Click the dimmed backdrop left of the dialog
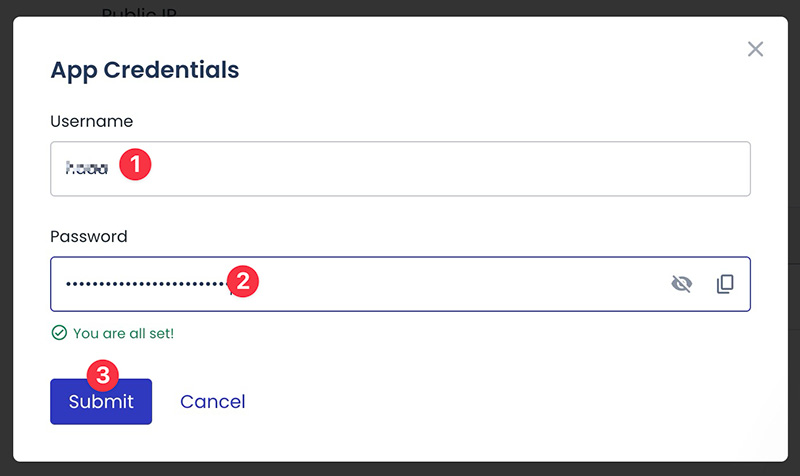 coord(5,240)
